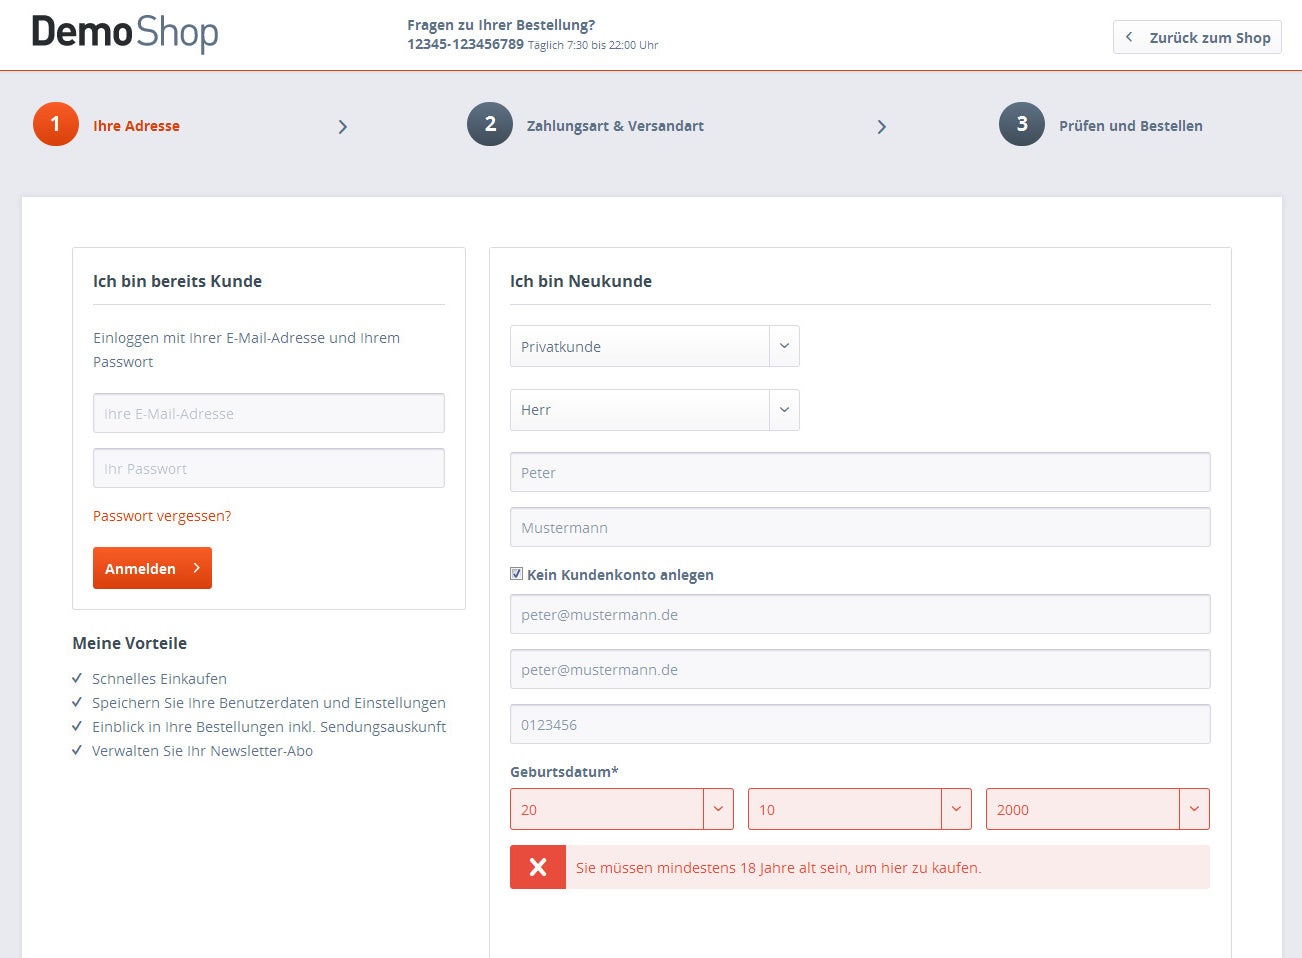Click the step 2 circle icon
Viewport: 1302px width, 958px height.
[x=490, y=124]
